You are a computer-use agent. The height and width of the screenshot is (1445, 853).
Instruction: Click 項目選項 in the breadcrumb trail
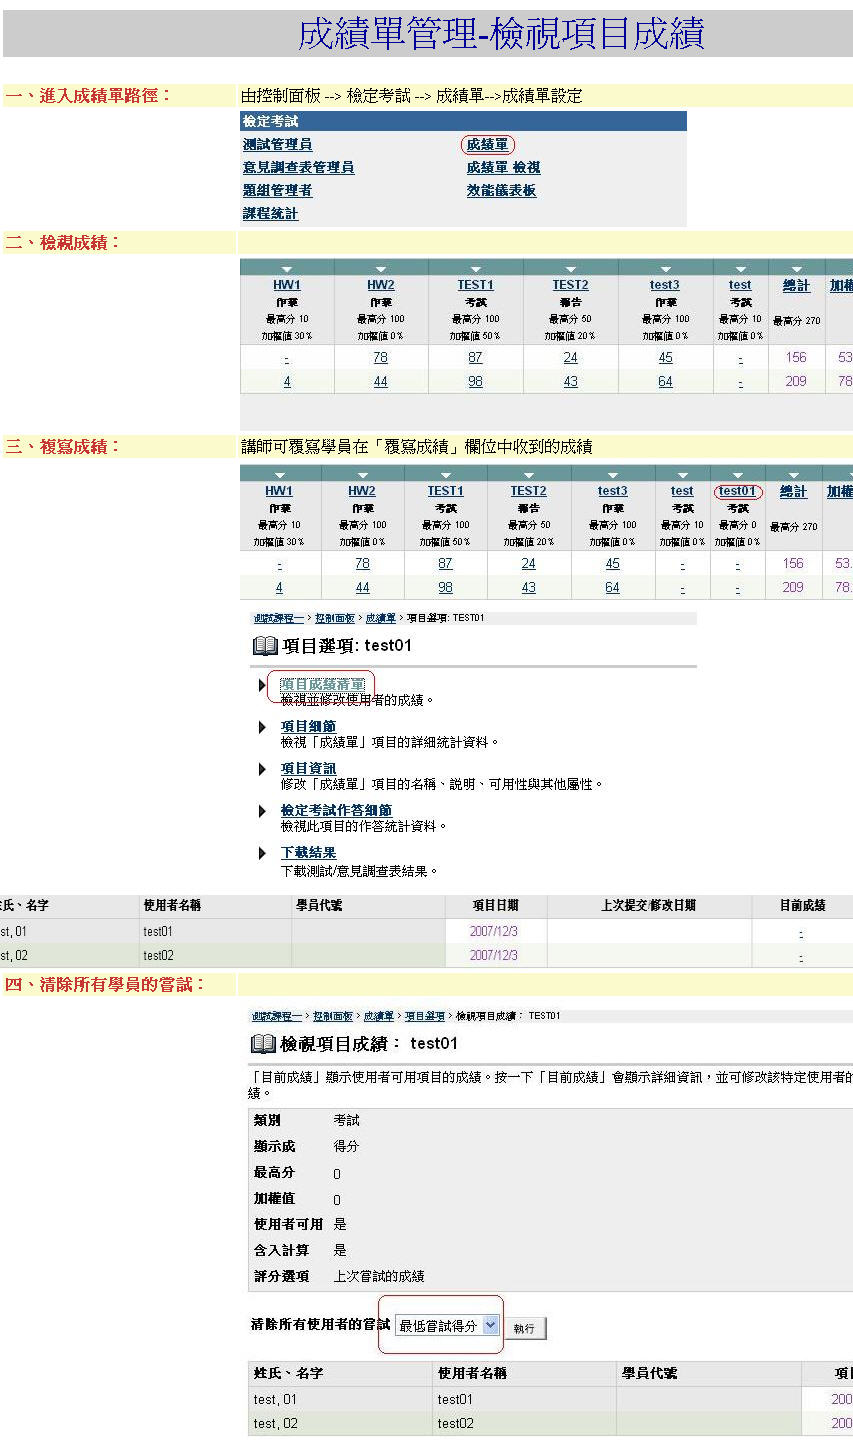424,1016
